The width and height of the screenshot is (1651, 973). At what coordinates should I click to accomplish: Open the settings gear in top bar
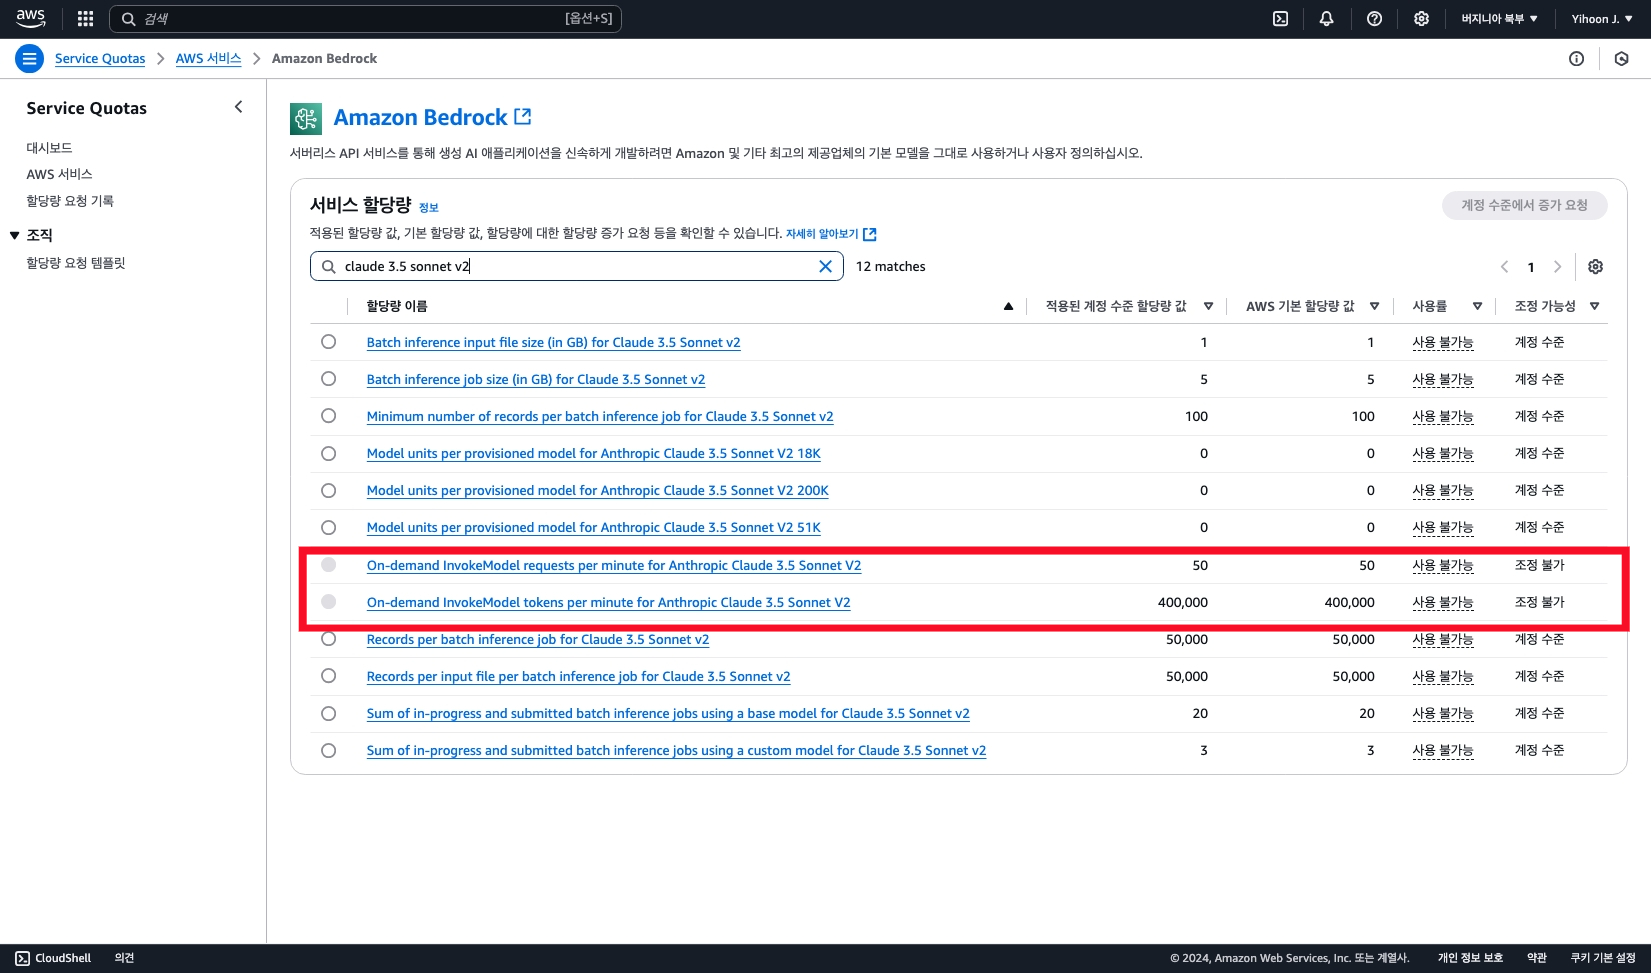[1421, 19]
